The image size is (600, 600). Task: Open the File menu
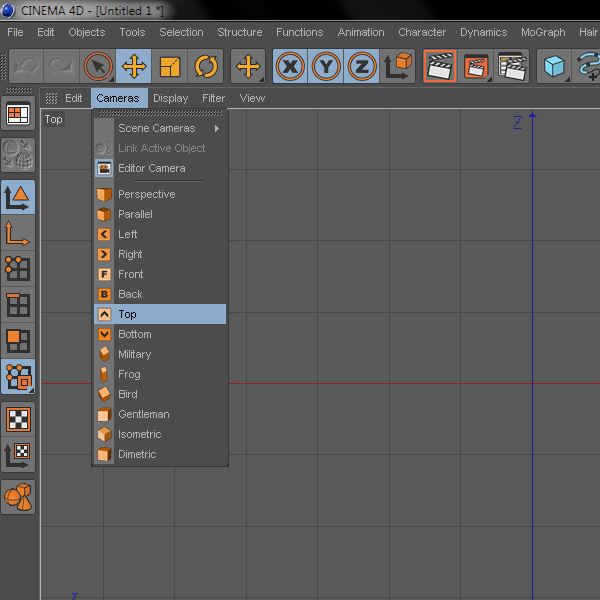(x=15, y=32)
